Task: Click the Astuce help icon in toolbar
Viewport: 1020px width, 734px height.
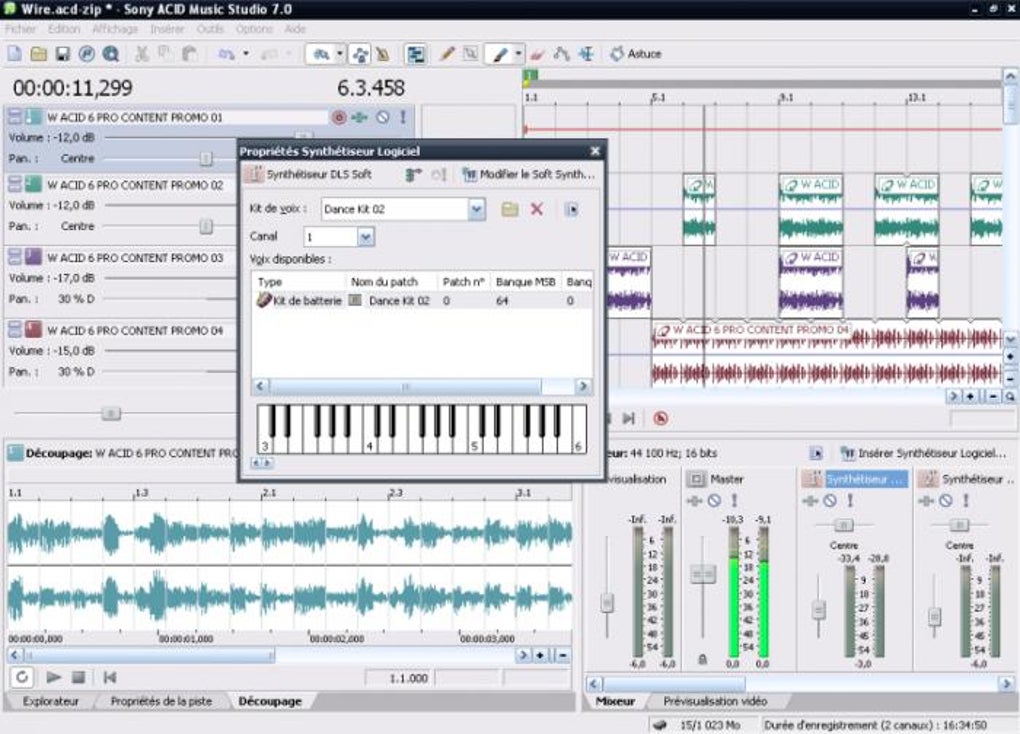Action: (x=617, y=54)
